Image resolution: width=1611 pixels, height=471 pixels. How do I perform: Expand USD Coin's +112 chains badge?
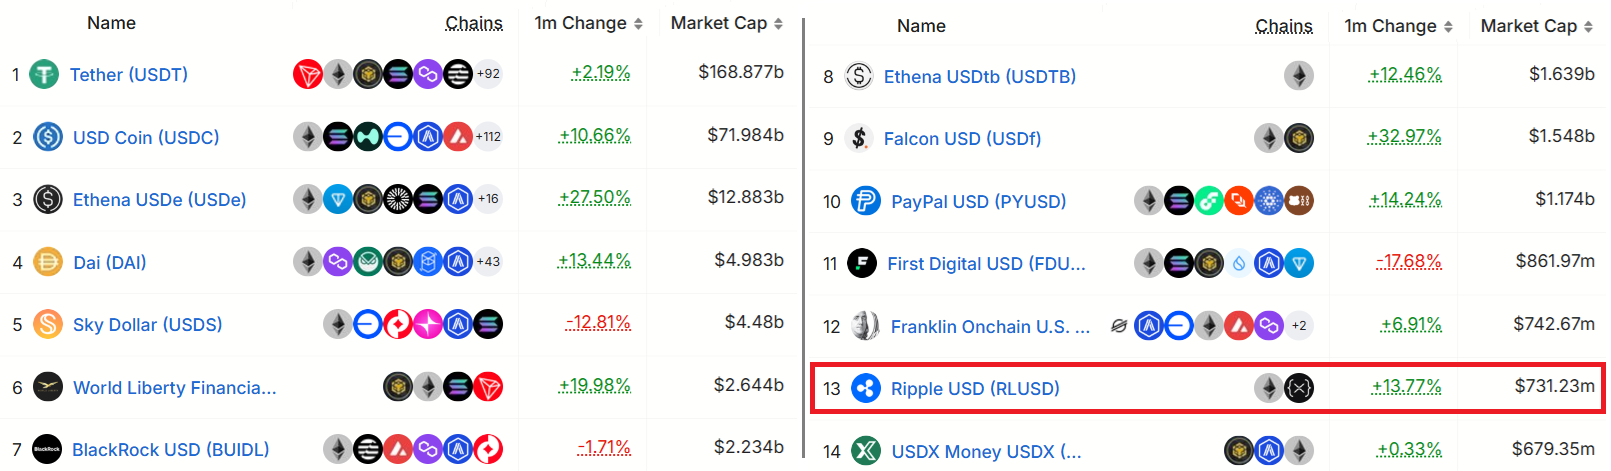pyautogui.click(x=488, y=137)
